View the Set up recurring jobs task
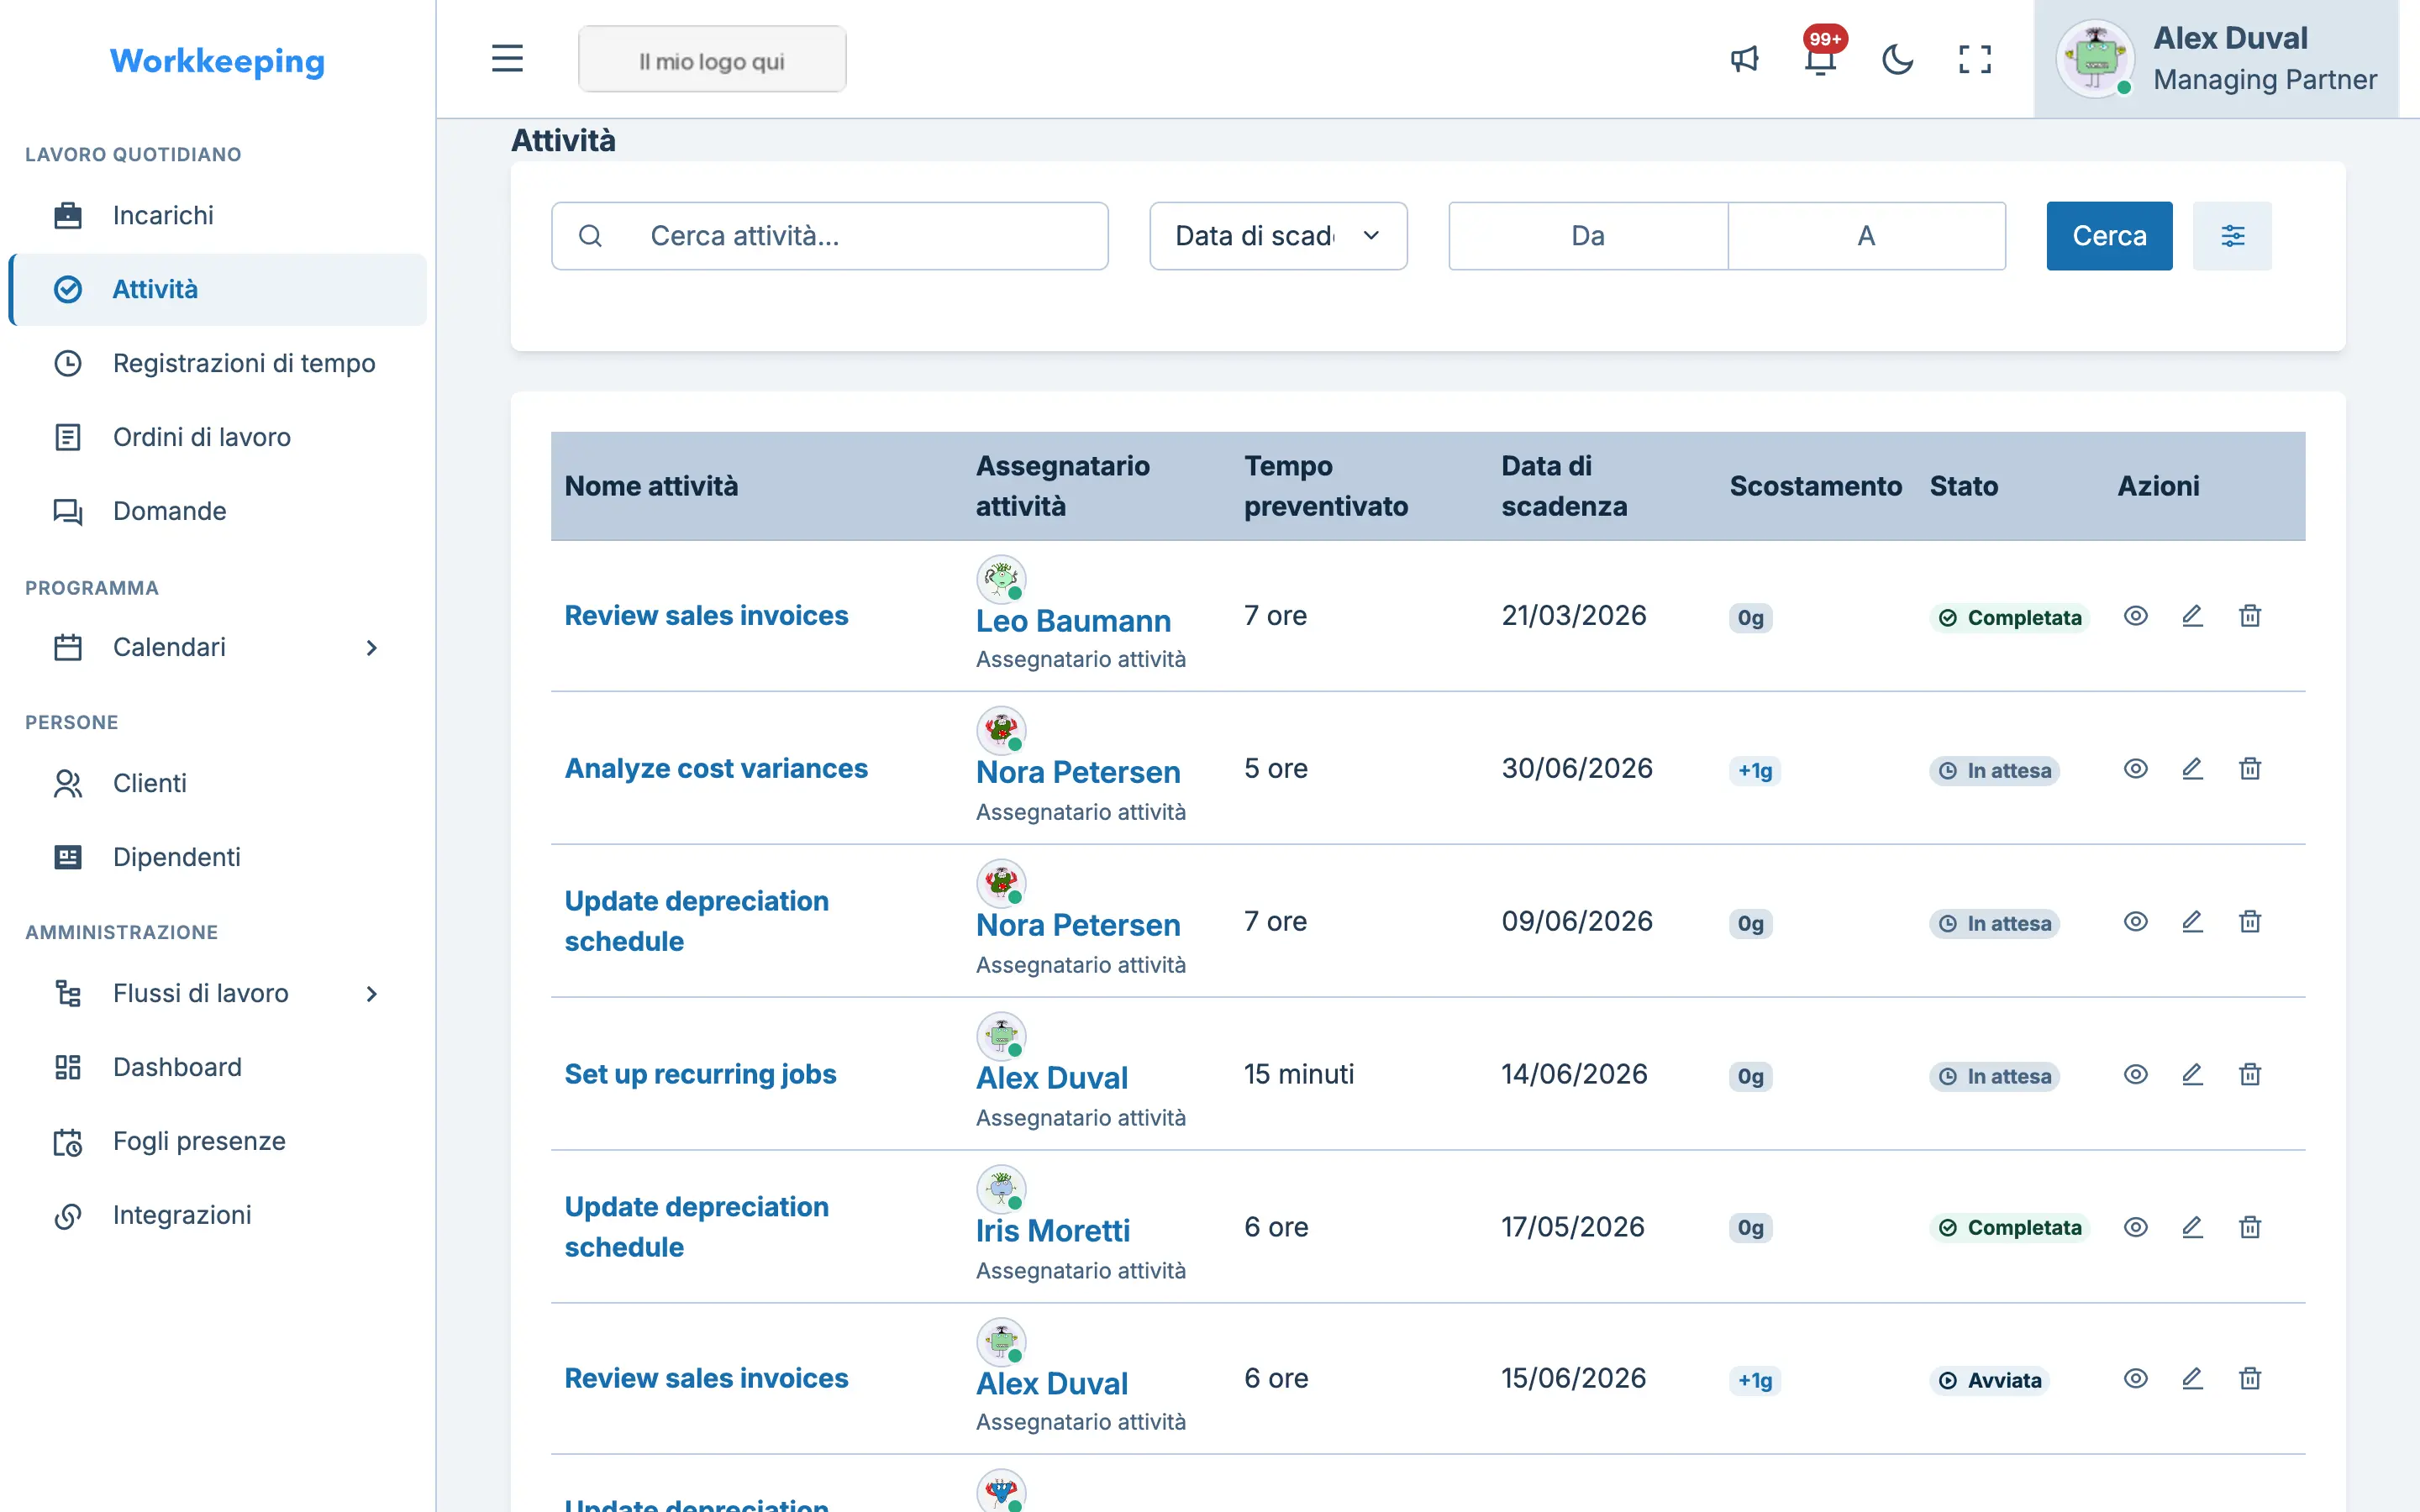 2135,1075
